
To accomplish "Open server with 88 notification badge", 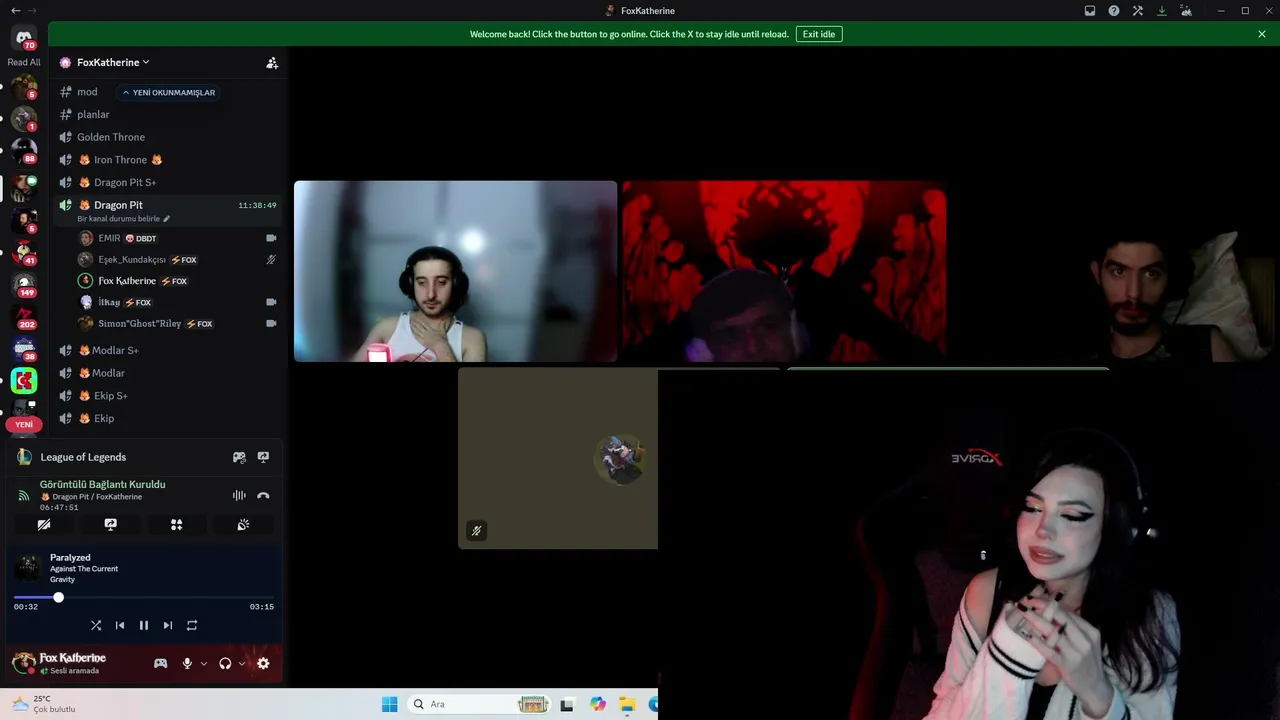I will [x=24, y=150].
